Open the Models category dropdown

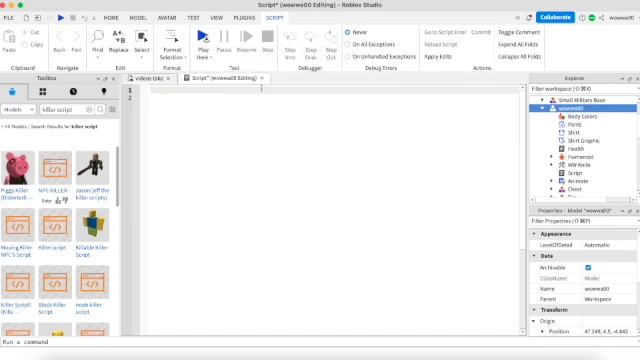(19, 109)
